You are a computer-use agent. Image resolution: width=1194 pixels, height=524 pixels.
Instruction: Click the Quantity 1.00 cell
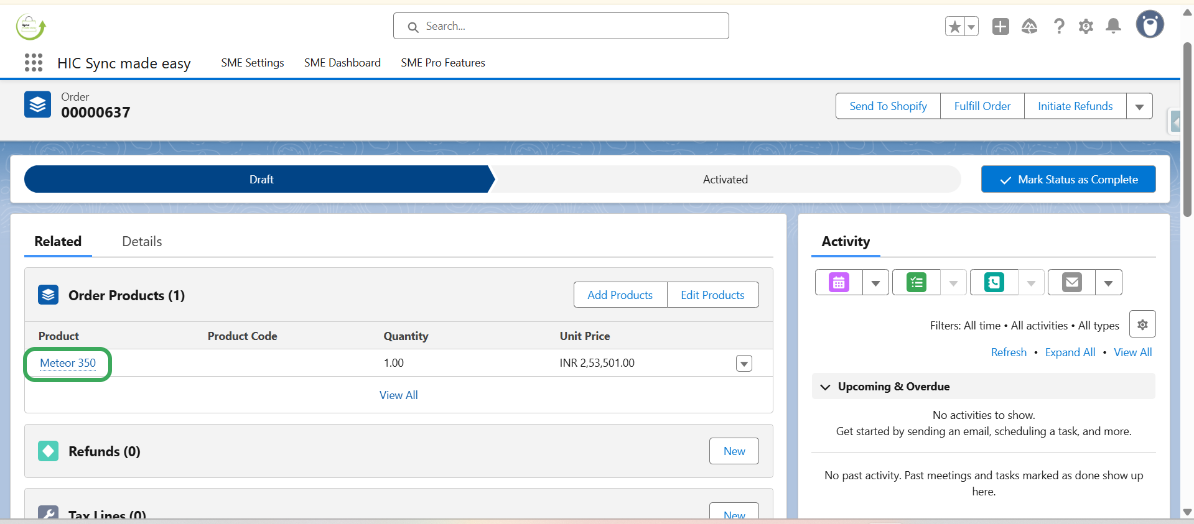pyautogui.click(x=394, y=363)
